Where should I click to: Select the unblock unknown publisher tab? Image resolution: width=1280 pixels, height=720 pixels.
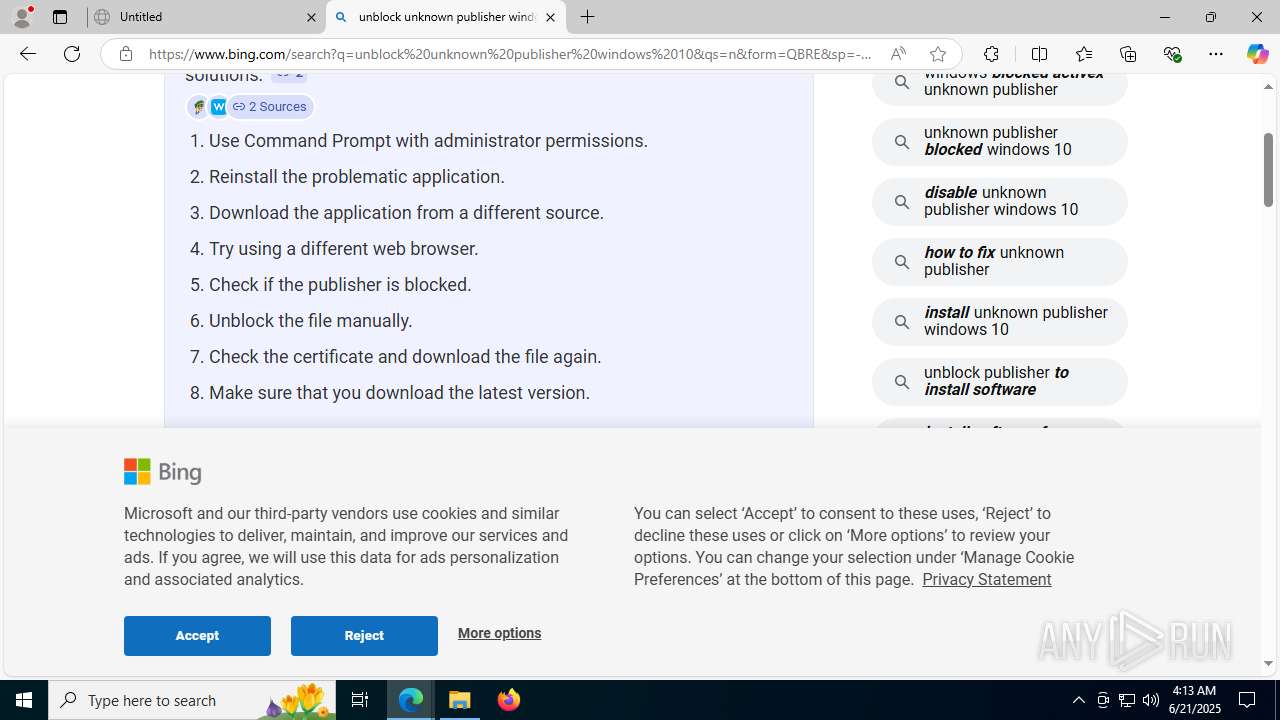[446, 17]
